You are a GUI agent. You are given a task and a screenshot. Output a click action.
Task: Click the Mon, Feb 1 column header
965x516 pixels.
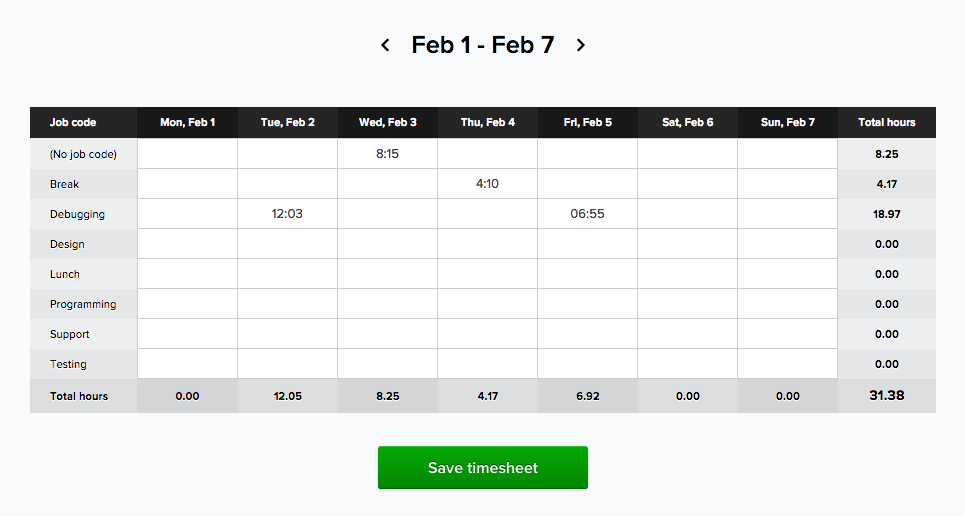[x=187, y=122]
